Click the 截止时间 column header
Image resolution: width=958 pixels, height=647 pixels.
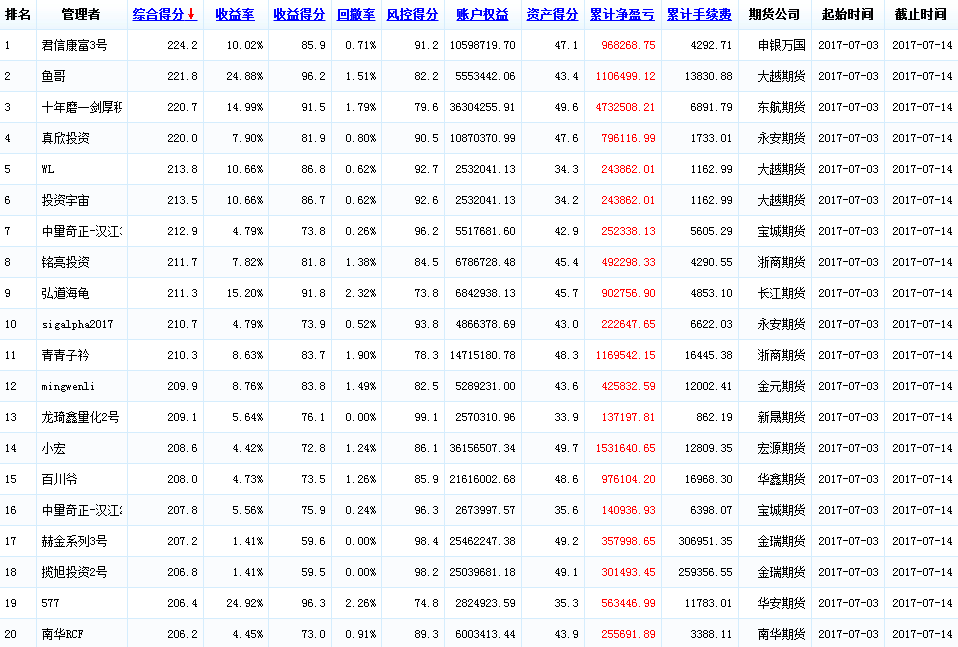pos(920,15)
